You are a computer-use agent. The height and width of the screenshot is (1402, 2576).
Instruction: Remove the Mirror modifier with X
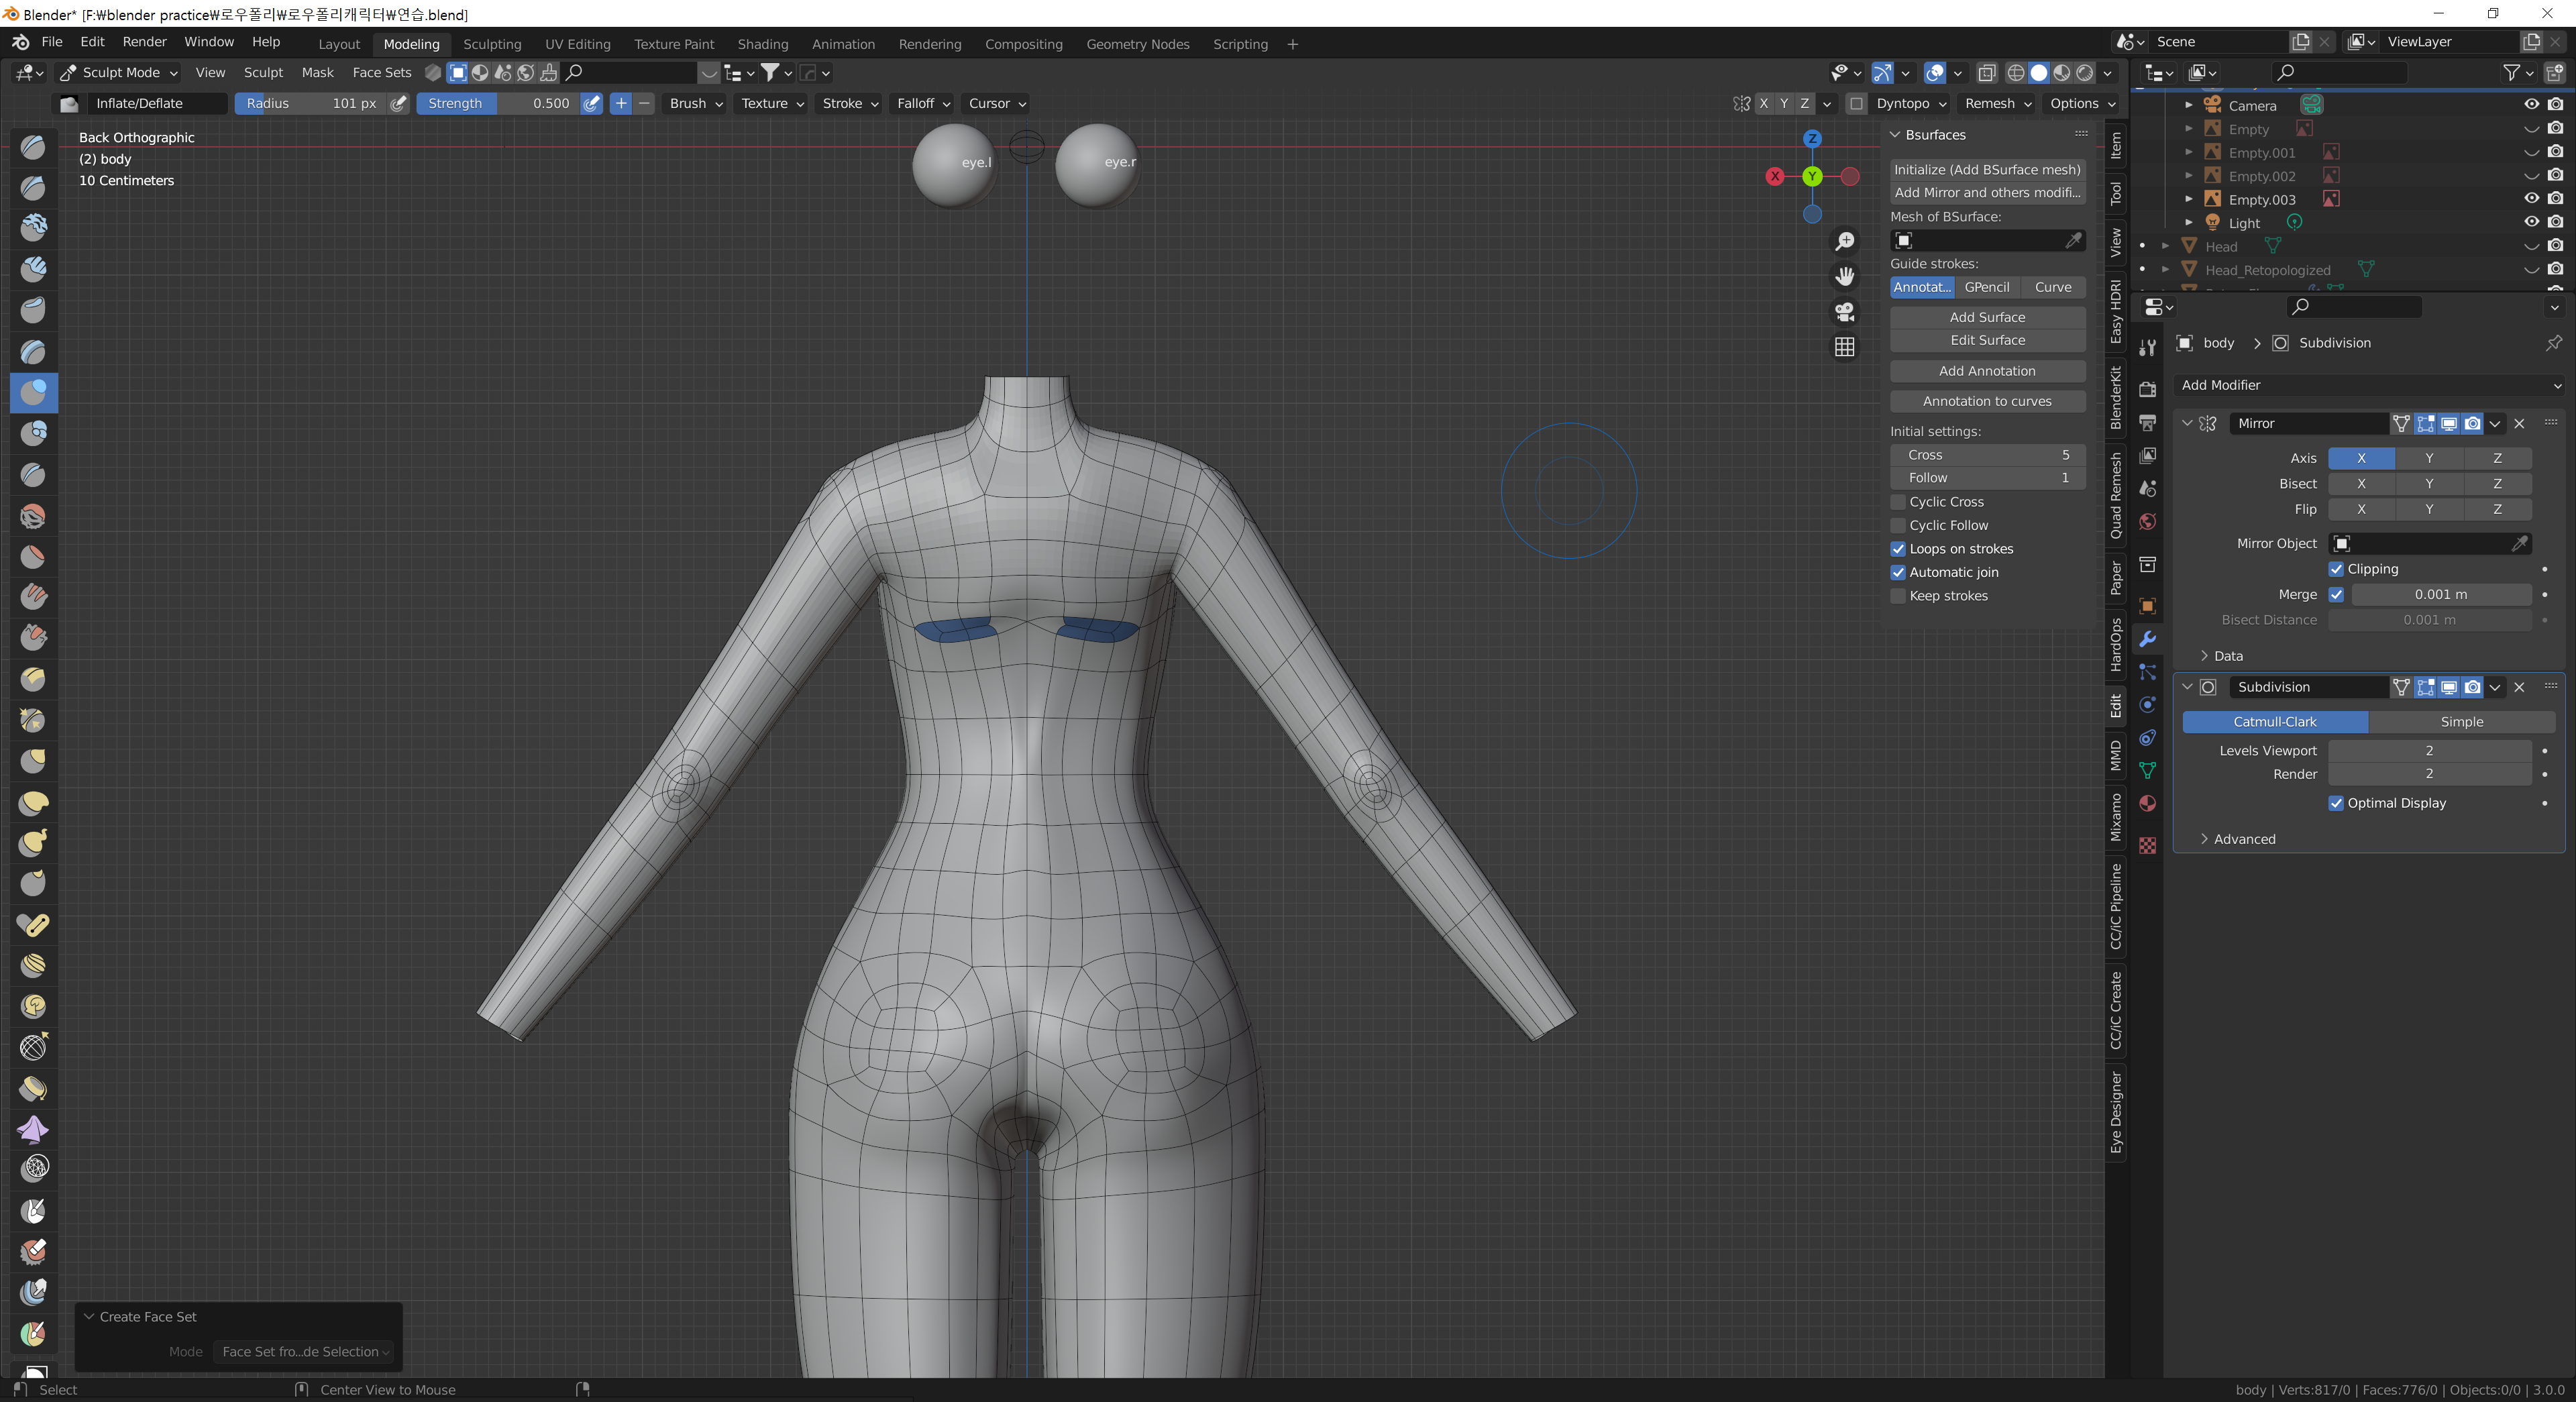tap(2519, 424)
